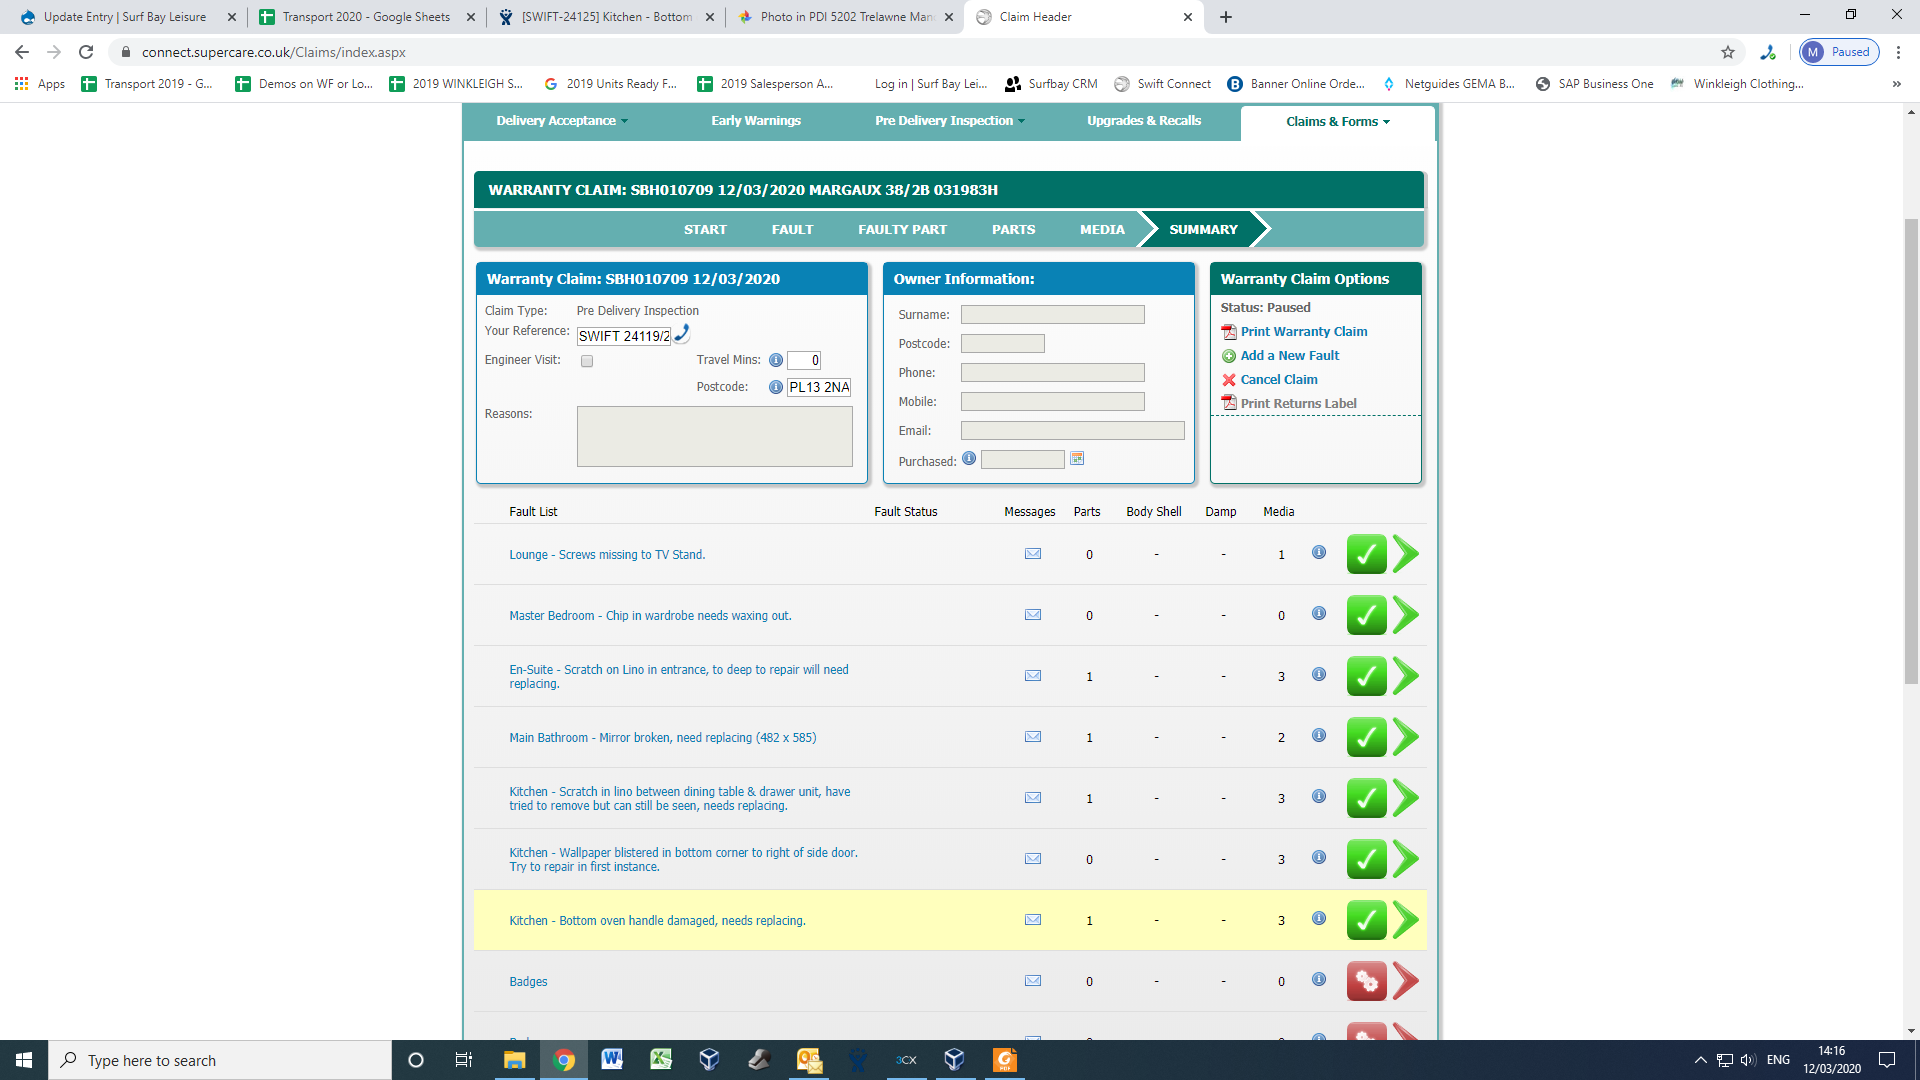Expand the Claims & Forms dropdown
The width and height of the screenshot is (1920, 1080).
[1337, 122]
